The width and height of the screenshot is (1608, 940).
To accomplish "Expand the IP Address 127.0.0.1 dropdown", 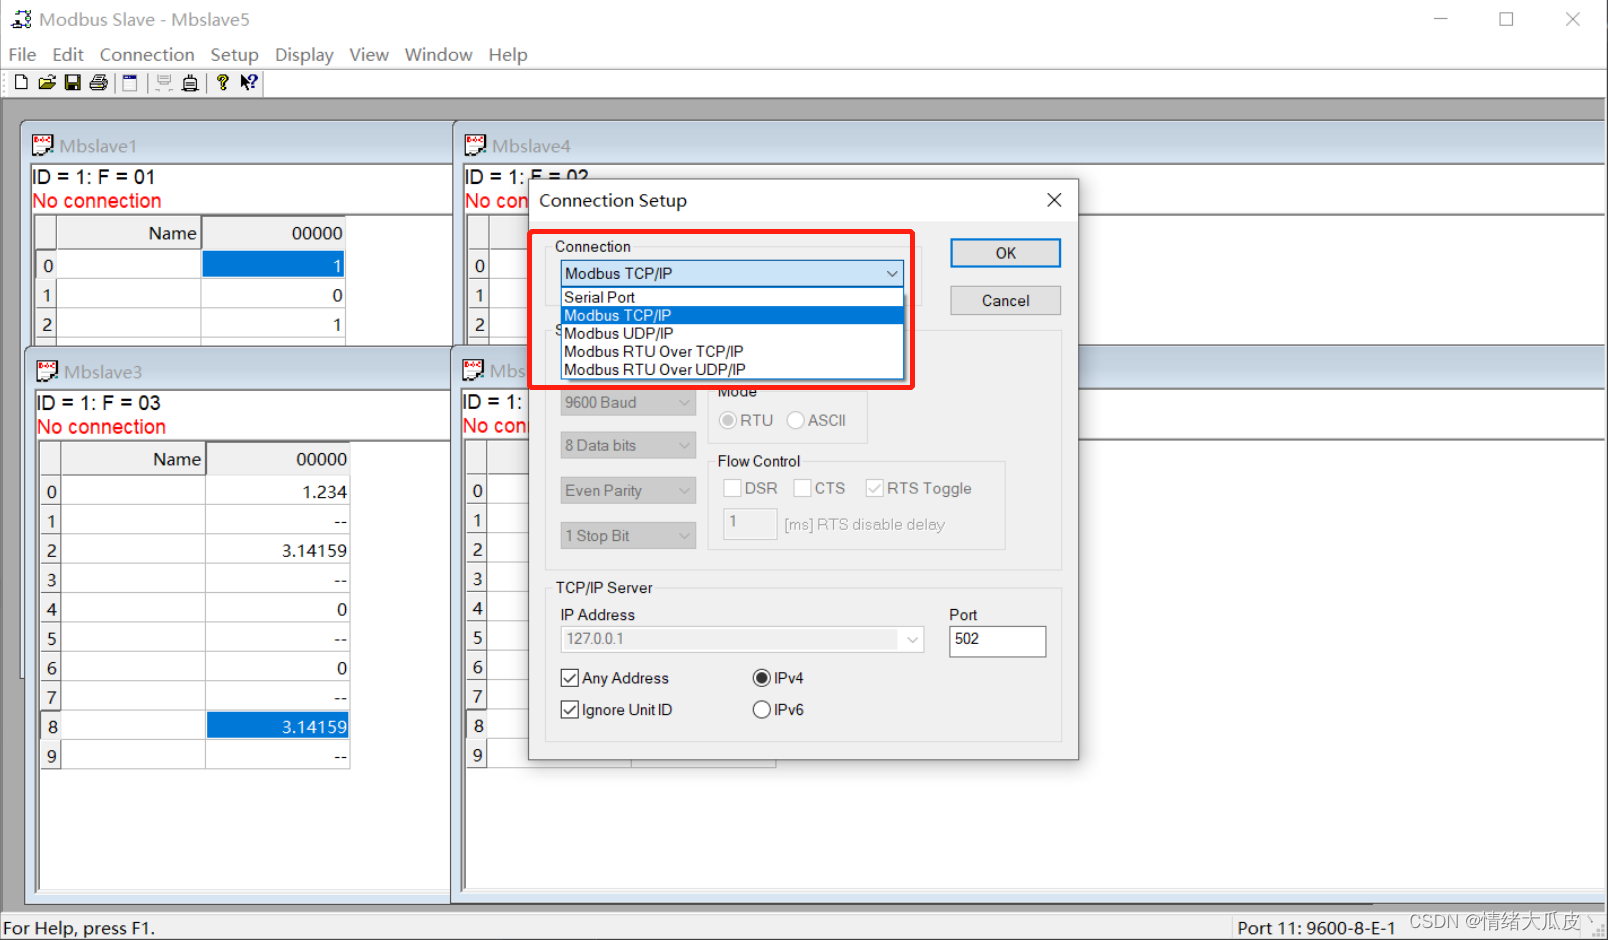I will pyautogui.click(x=912, y=639).
